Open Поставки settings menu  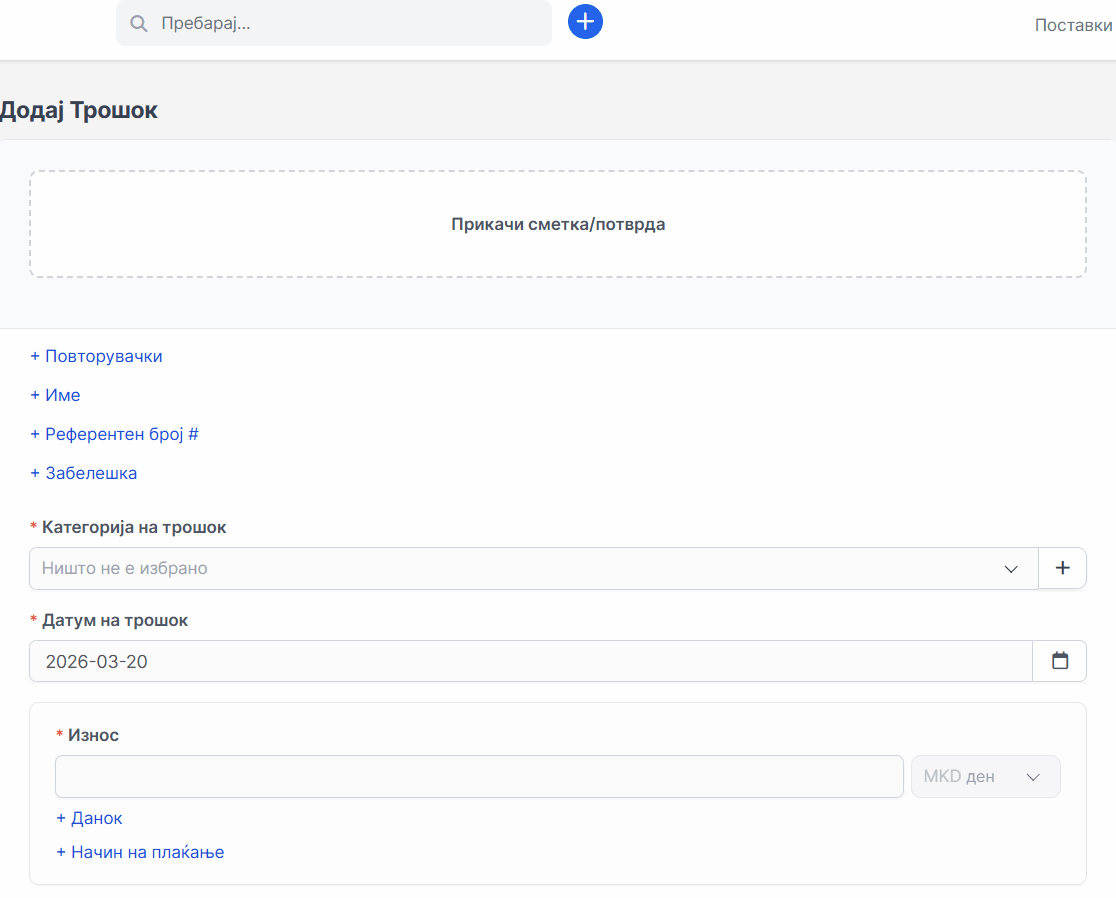(1073, 26)
